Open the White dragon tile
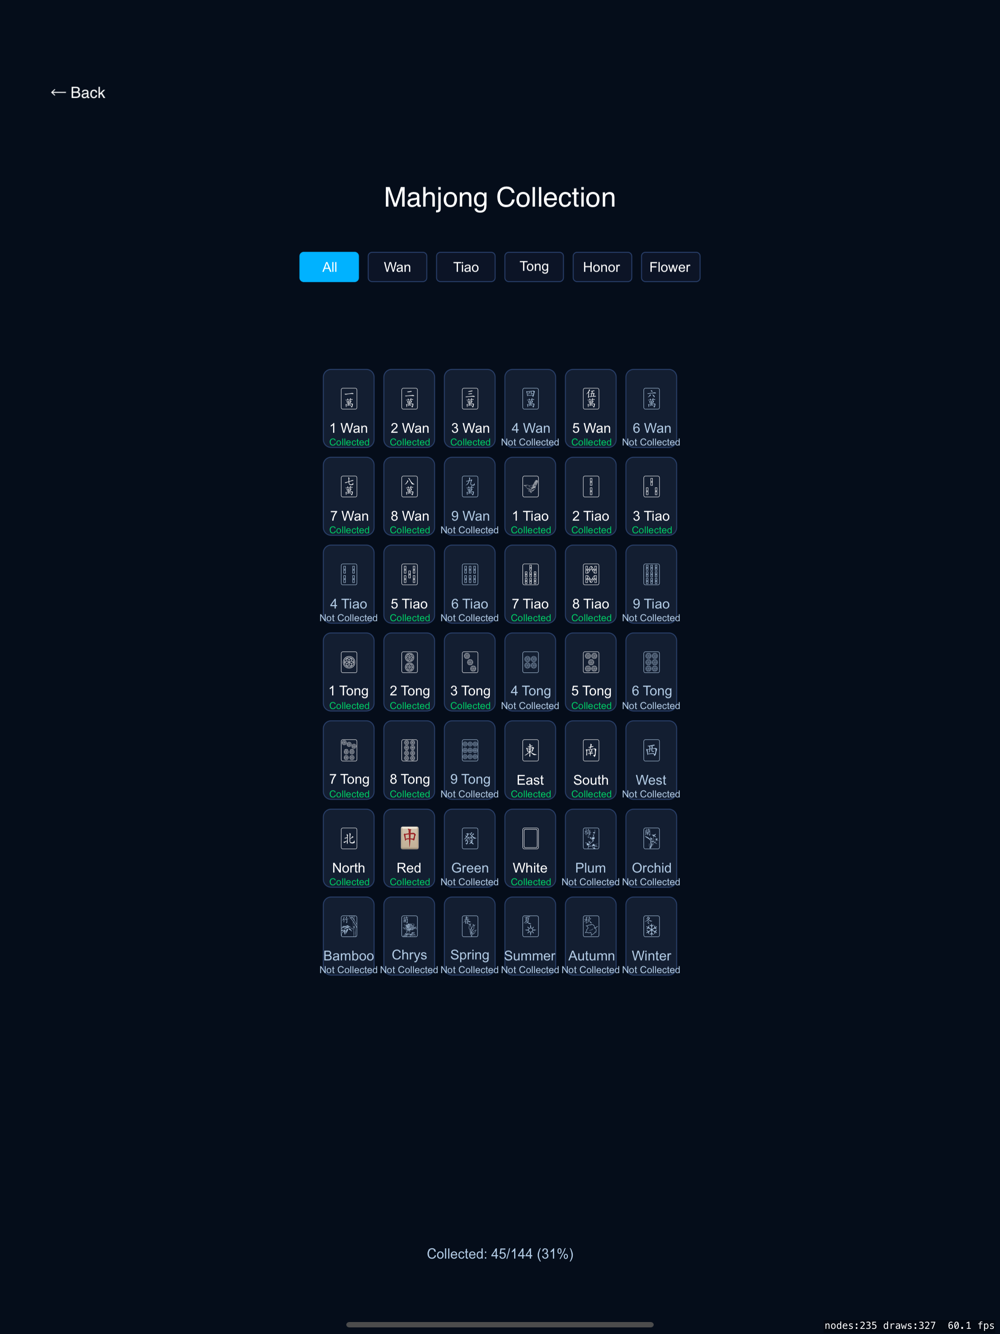 click(x=530, y=849)
